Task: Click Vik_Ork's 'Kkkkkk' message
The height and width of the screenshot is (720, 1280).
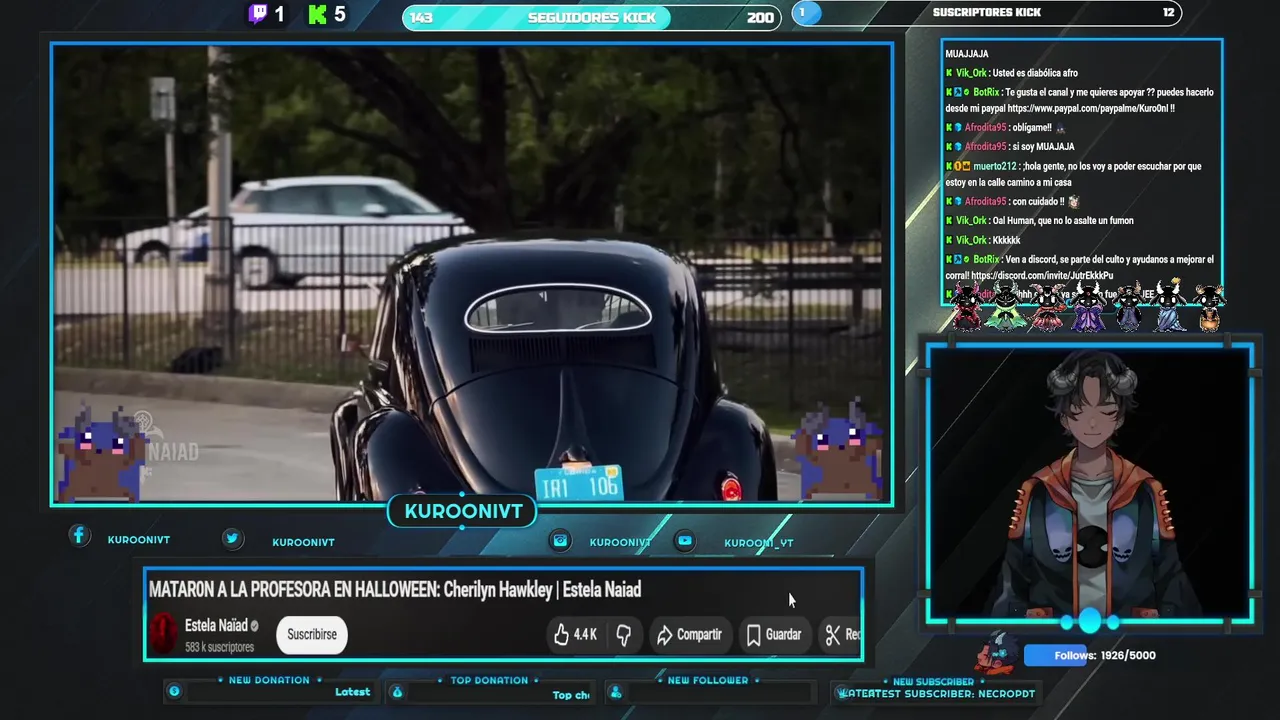Action: tap(983, 240)
